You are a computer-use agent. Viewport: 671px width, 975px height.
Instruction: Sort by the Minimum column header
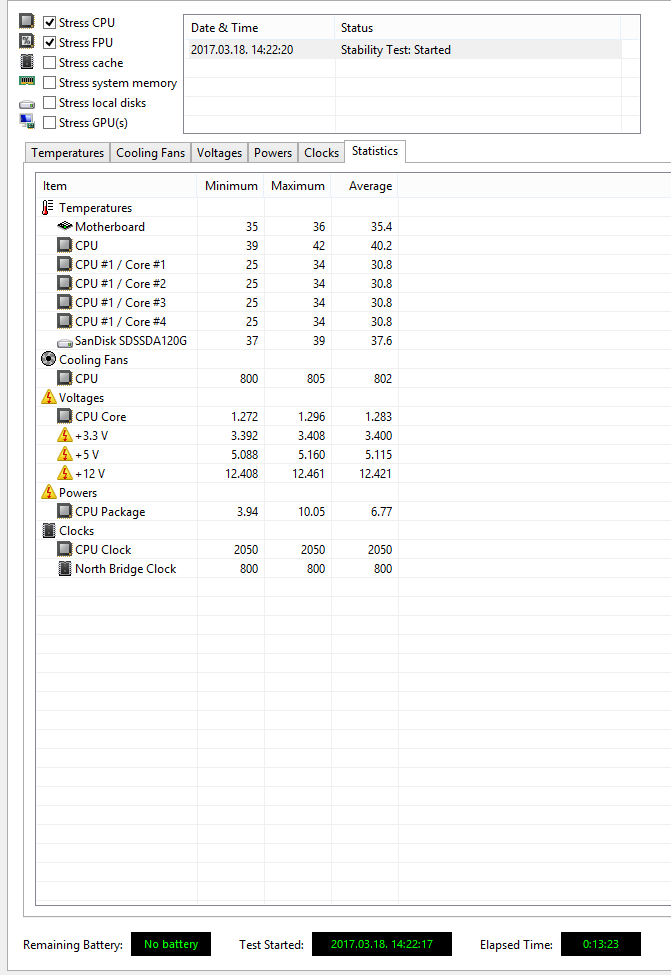pyautogui.click(x=231, y=186)
